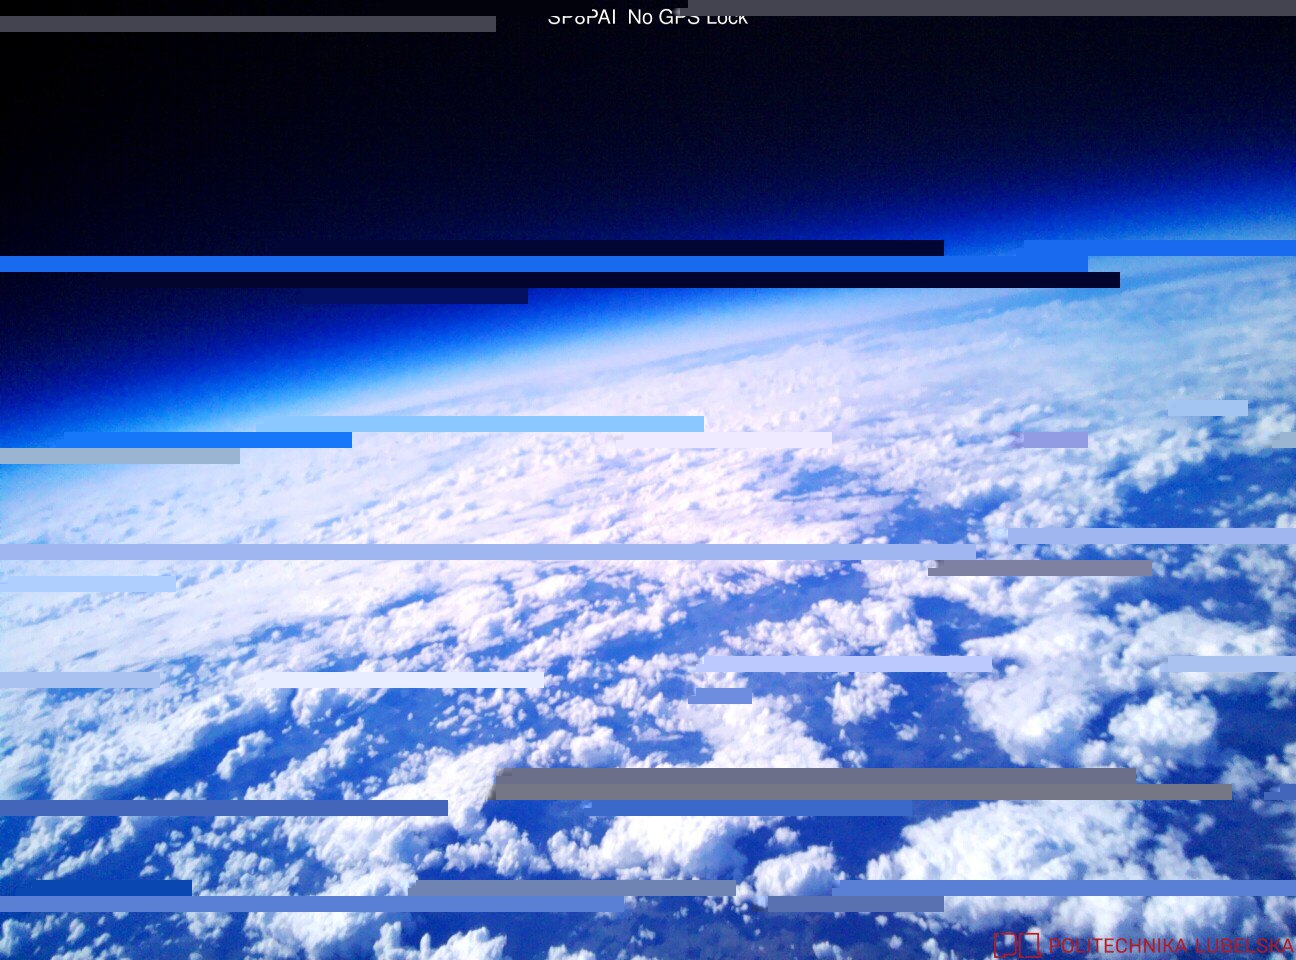Click the gray glitch bar right of the GPS text
The image size is (1296, 960).
[x=992, y=8]
